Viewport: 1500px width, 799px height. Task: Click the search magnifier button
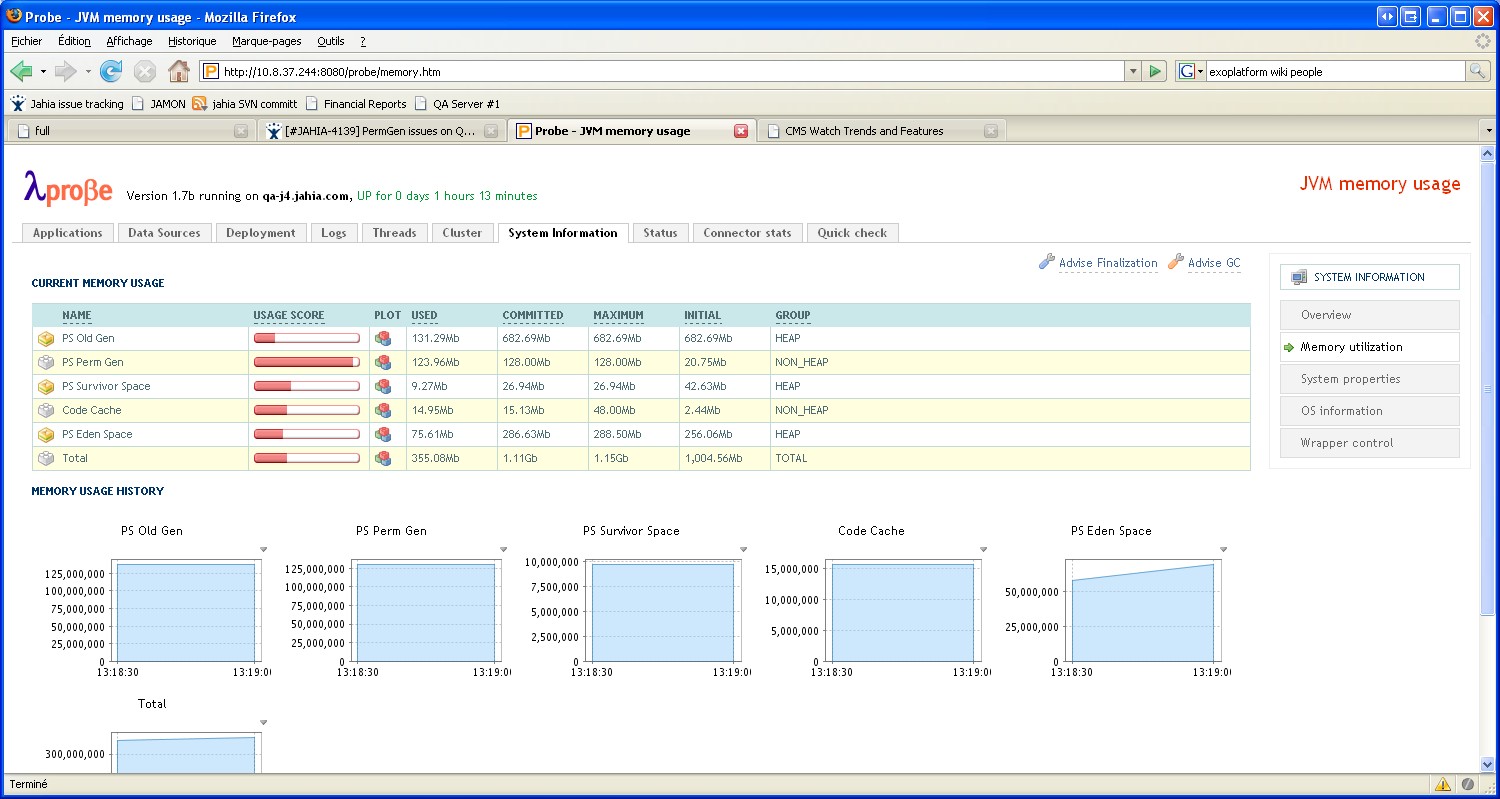(1477, 71)
